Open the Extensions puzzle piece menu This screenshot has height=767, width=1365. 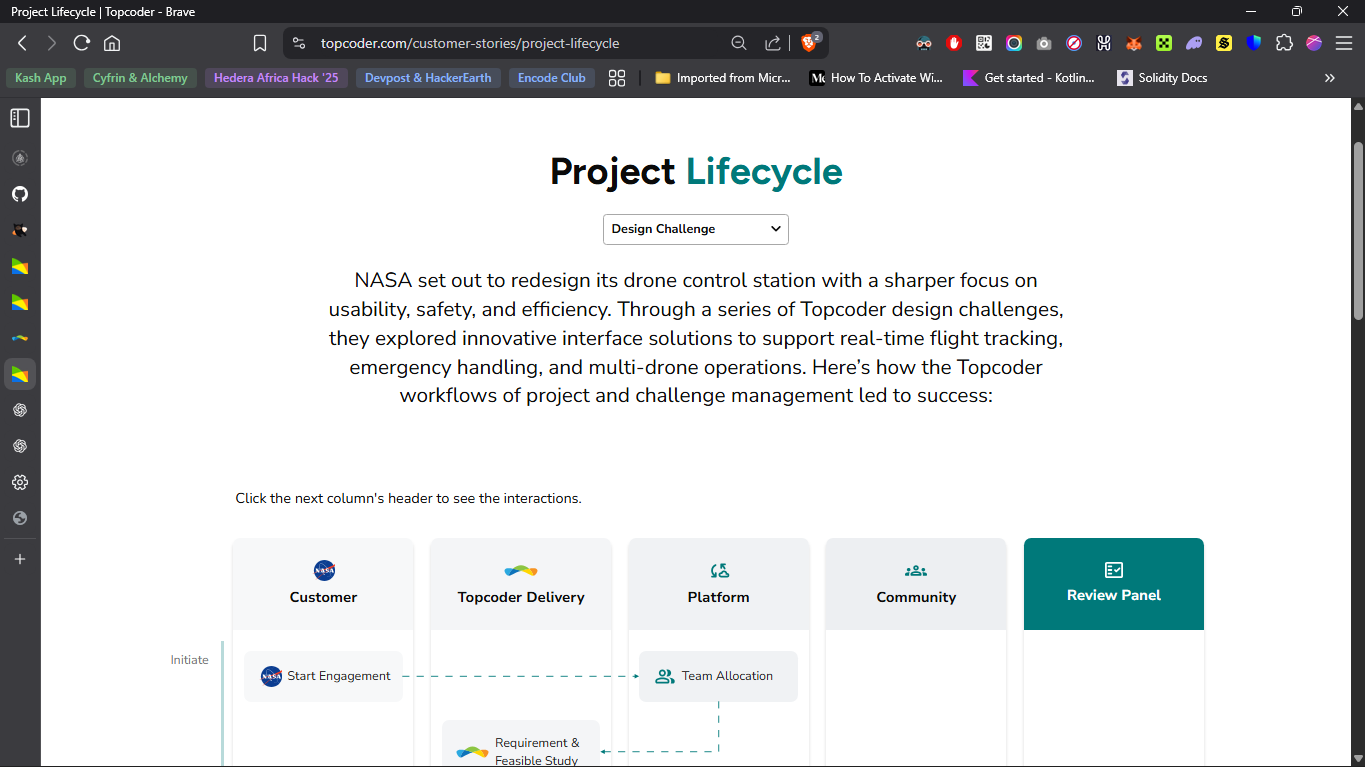pyautogui.click(x=1284, y=43)
